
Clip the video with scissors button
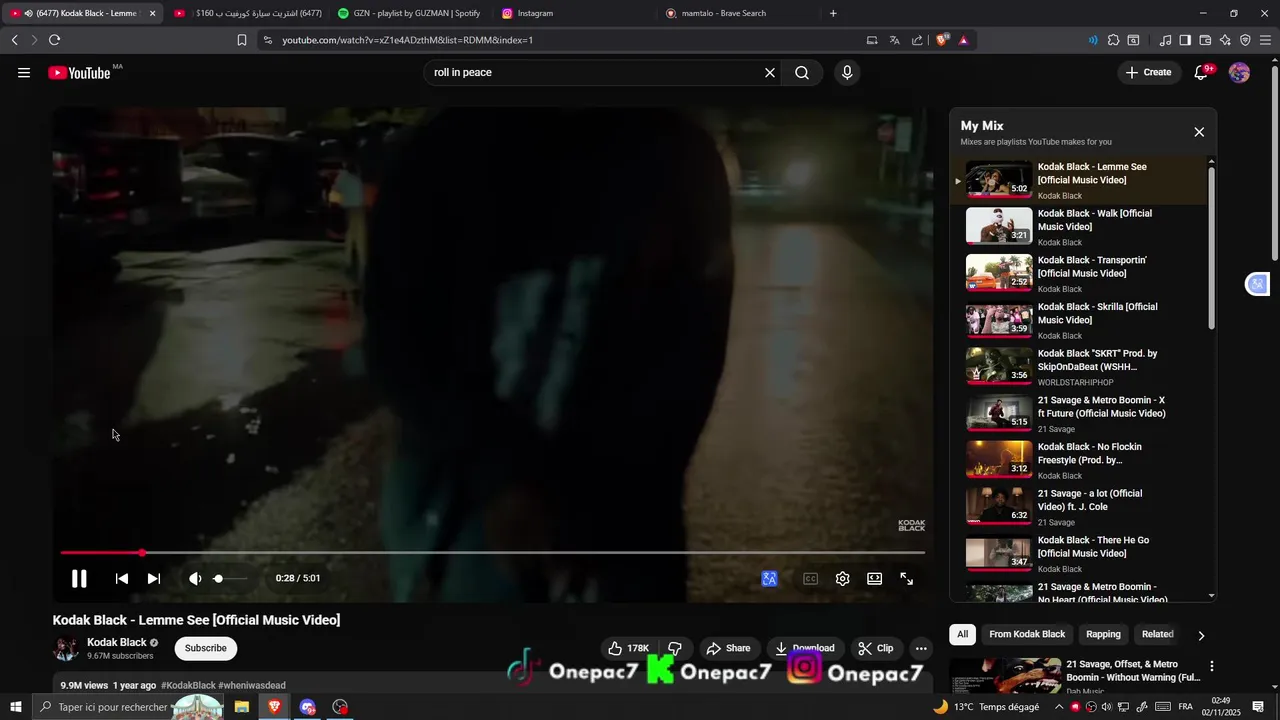click(876, 648)
